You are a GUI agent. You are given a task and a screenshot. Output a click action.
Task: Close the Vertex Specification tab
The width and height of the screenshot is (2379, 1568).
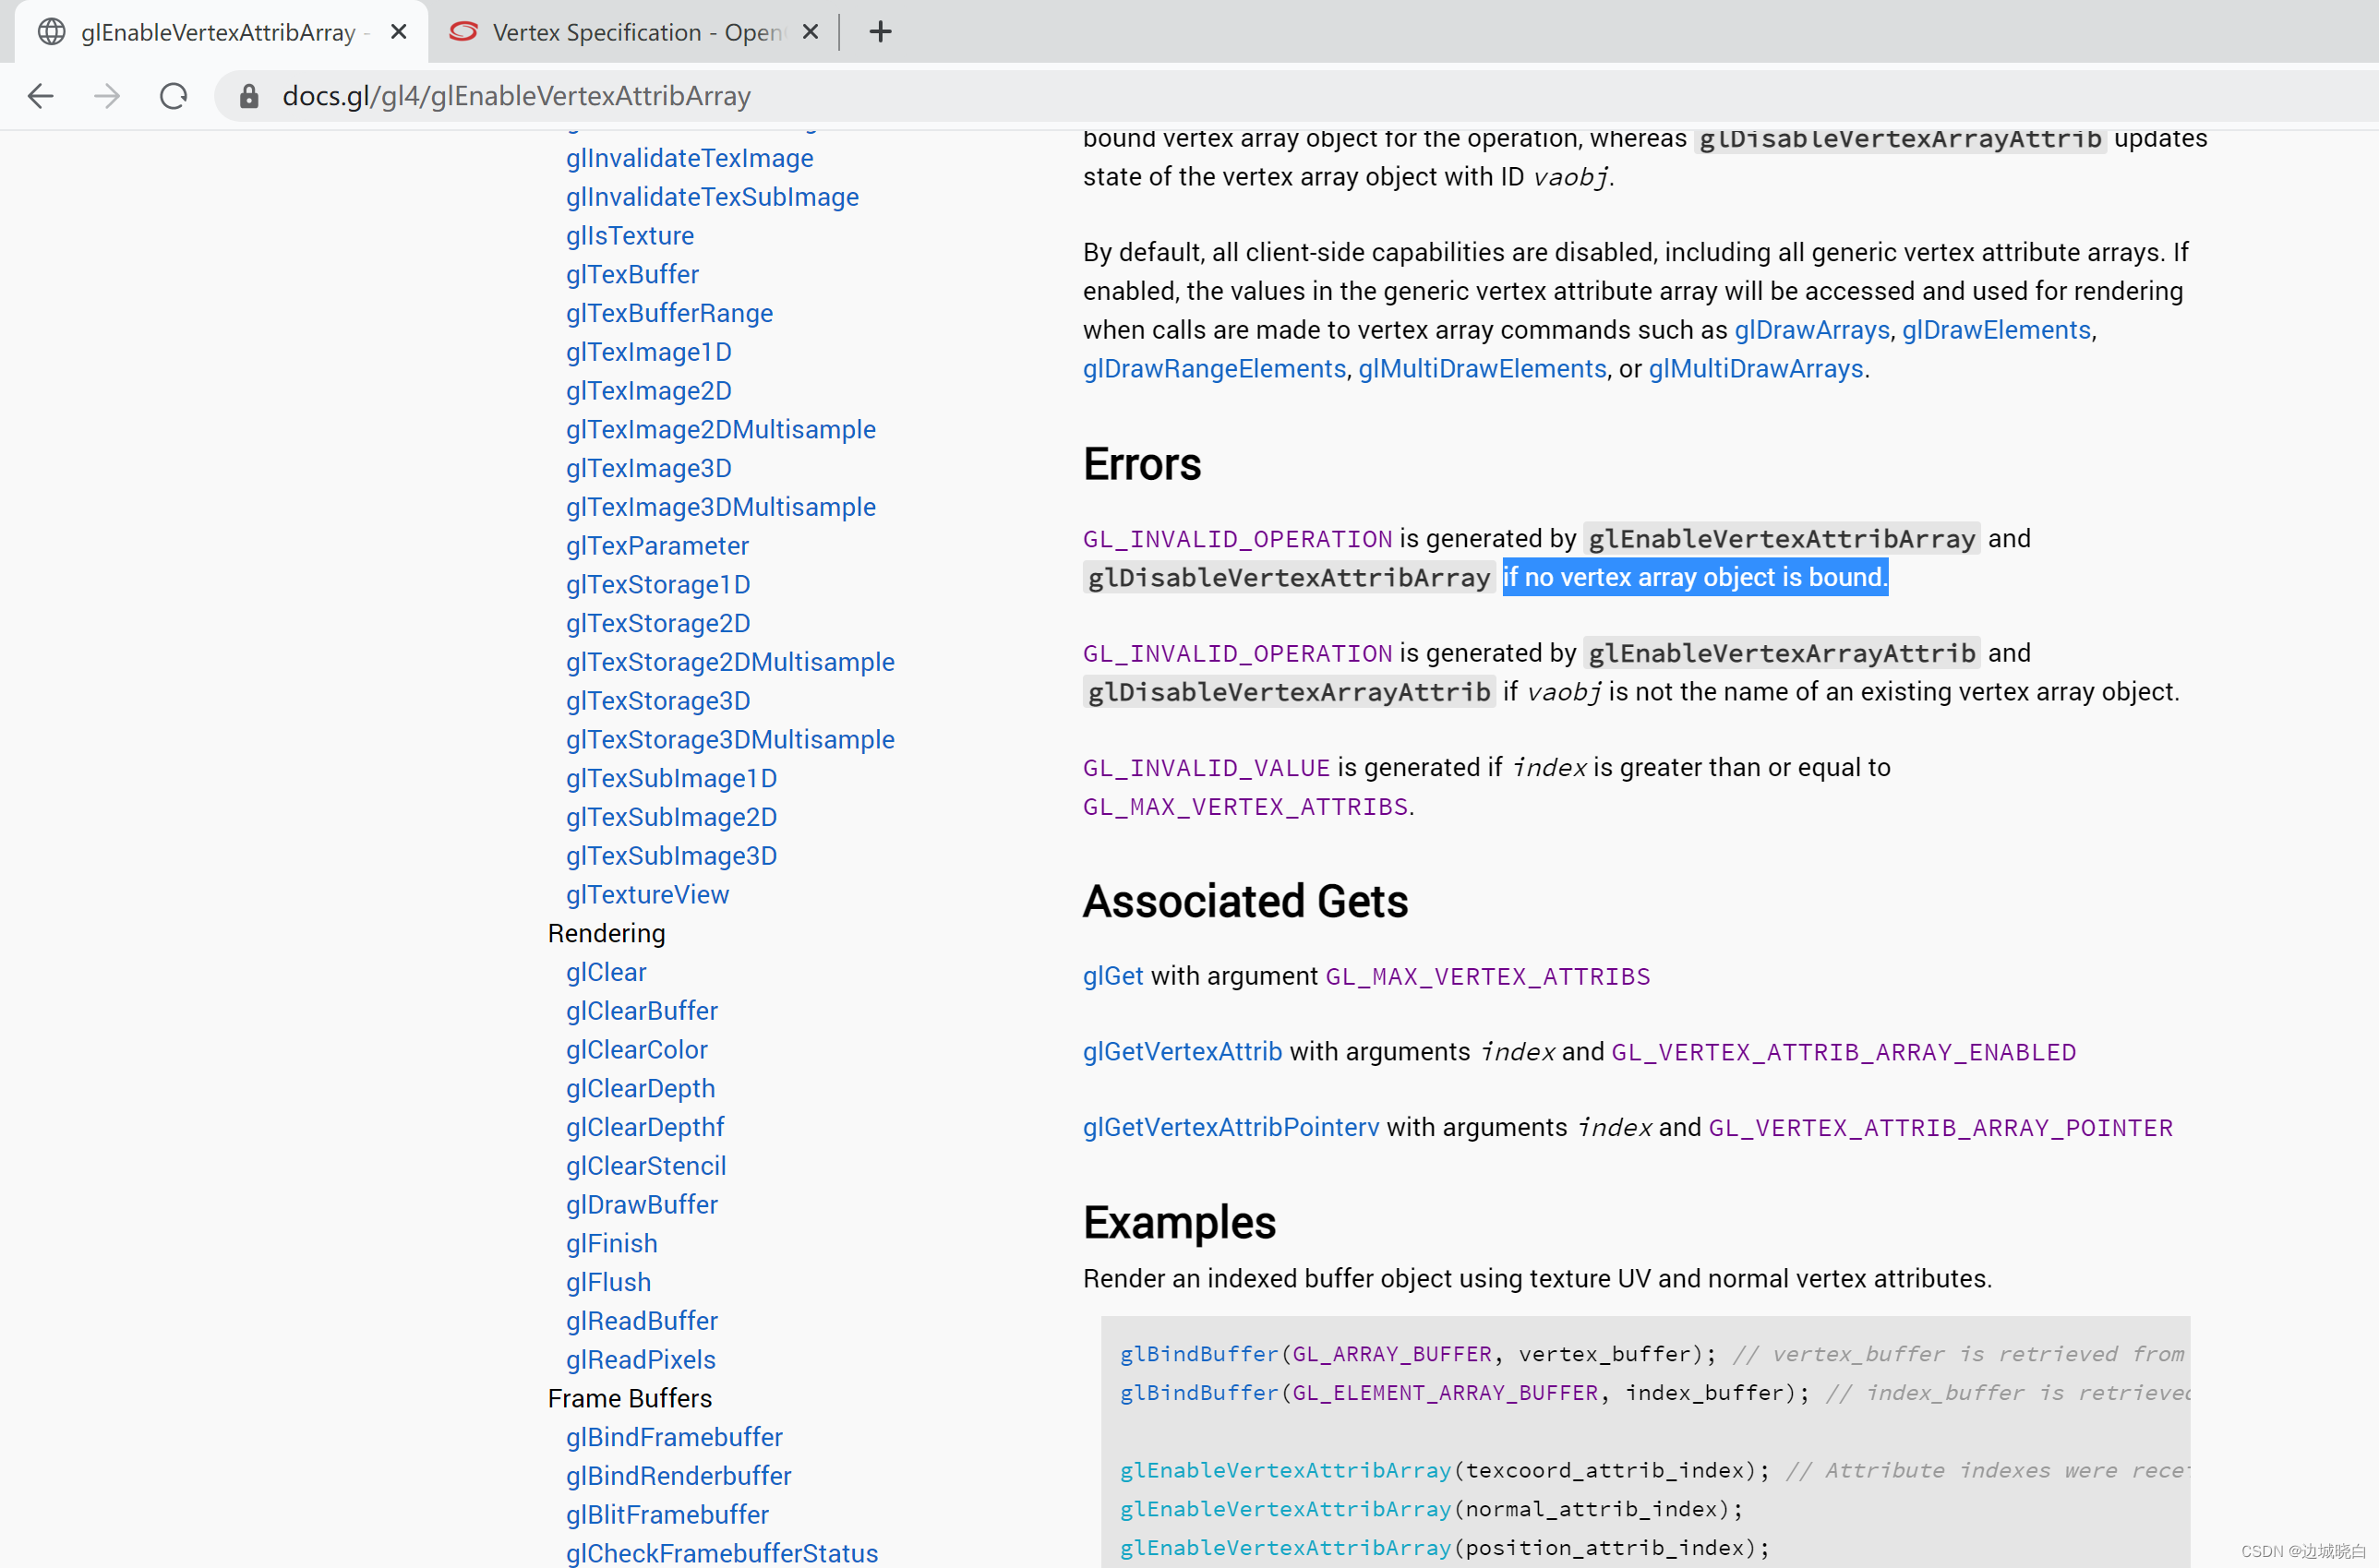point(811,32)
